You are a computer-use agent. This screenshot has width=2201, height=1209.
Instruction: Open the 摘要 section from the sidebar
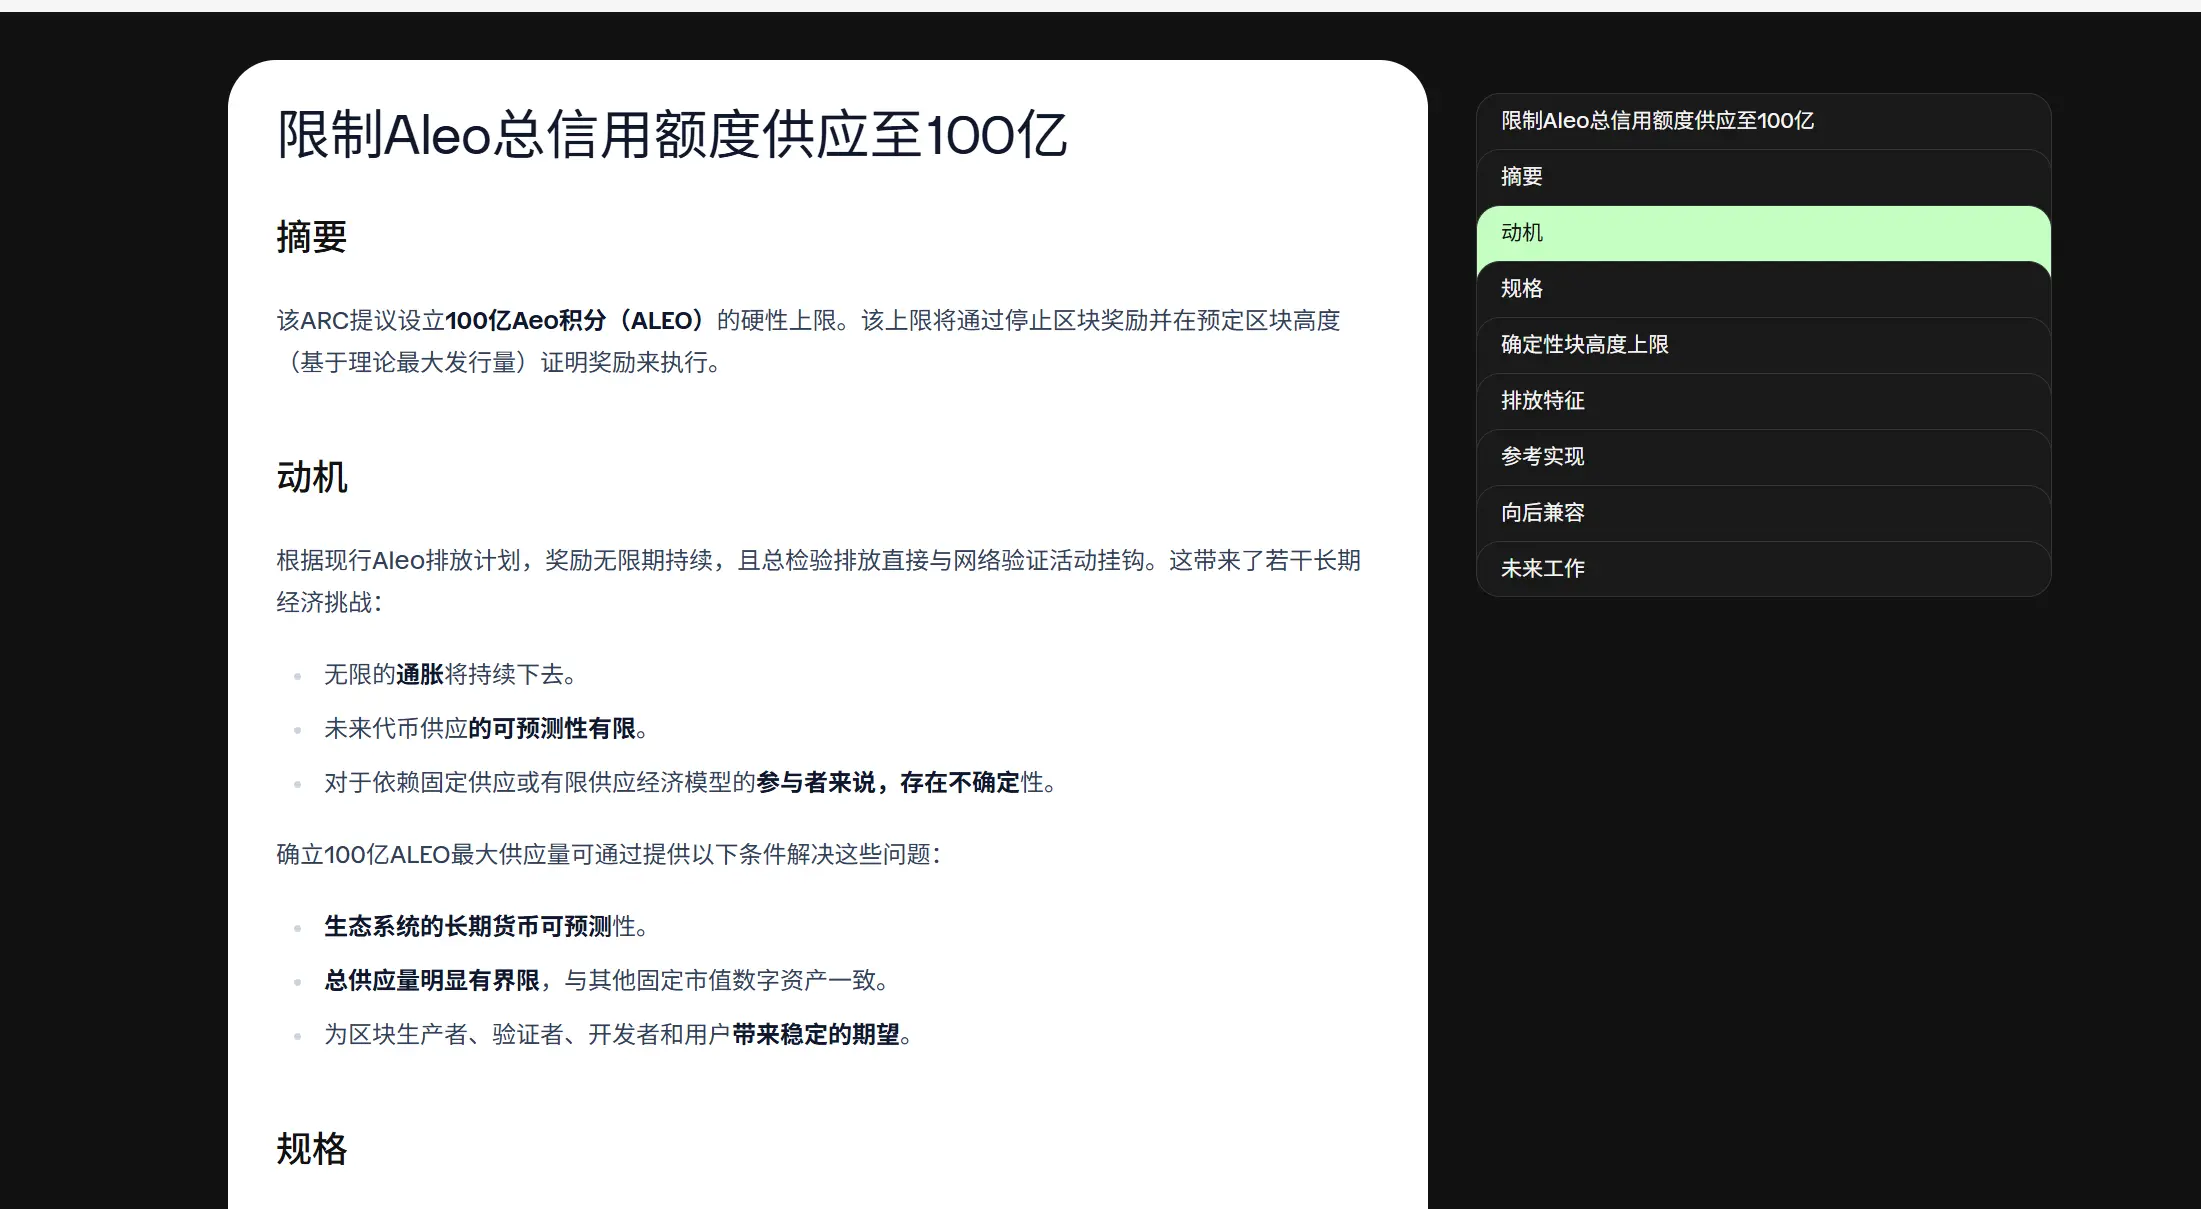coord(1520,175)
